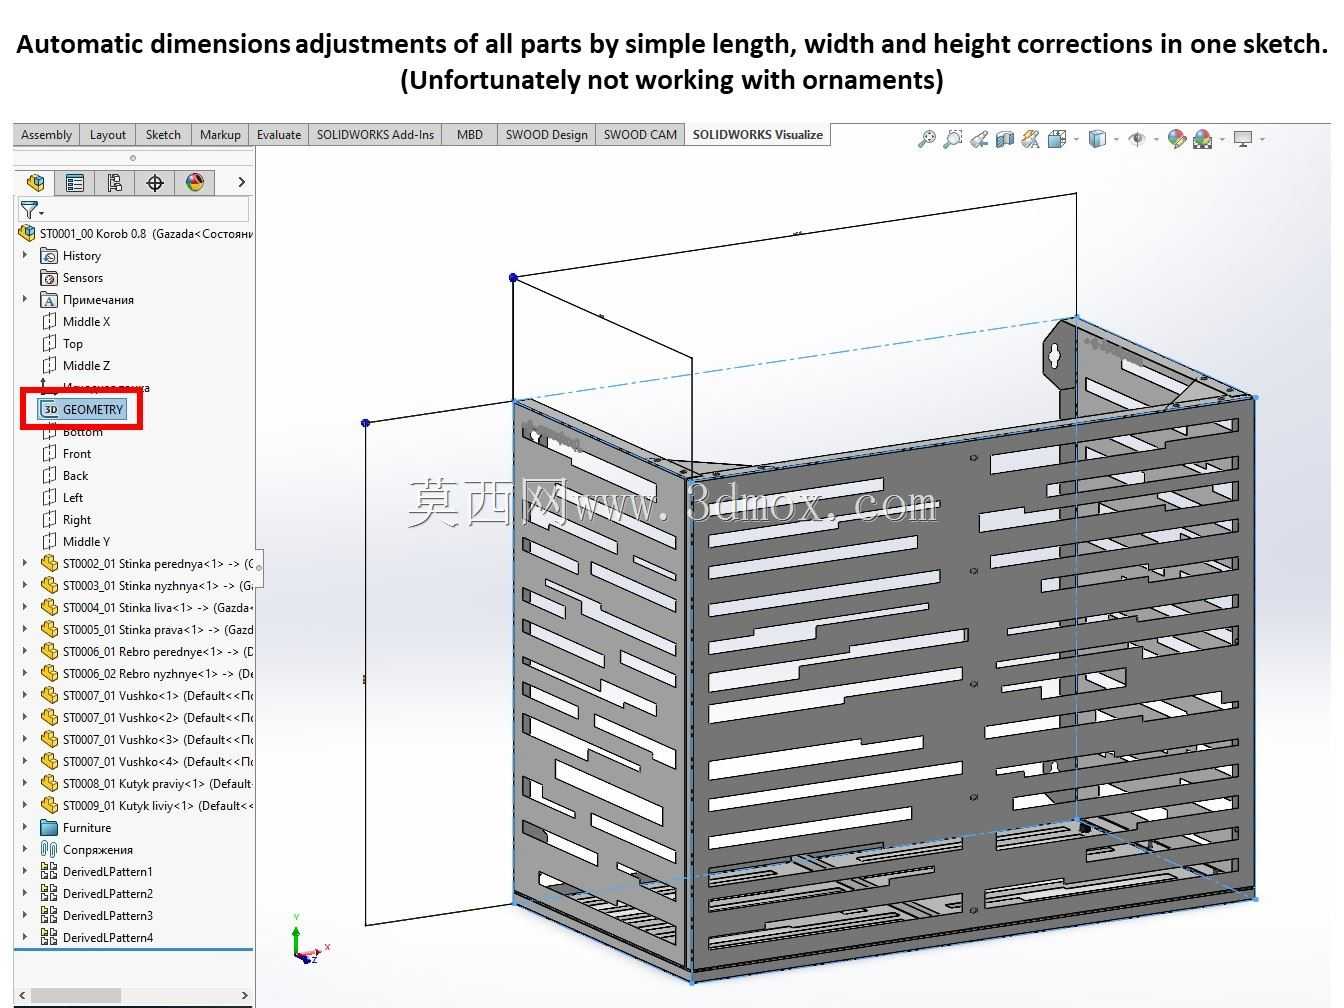Open the Apply Scene dropdown arrow

pyautogui.click(x=1222, y=139)
